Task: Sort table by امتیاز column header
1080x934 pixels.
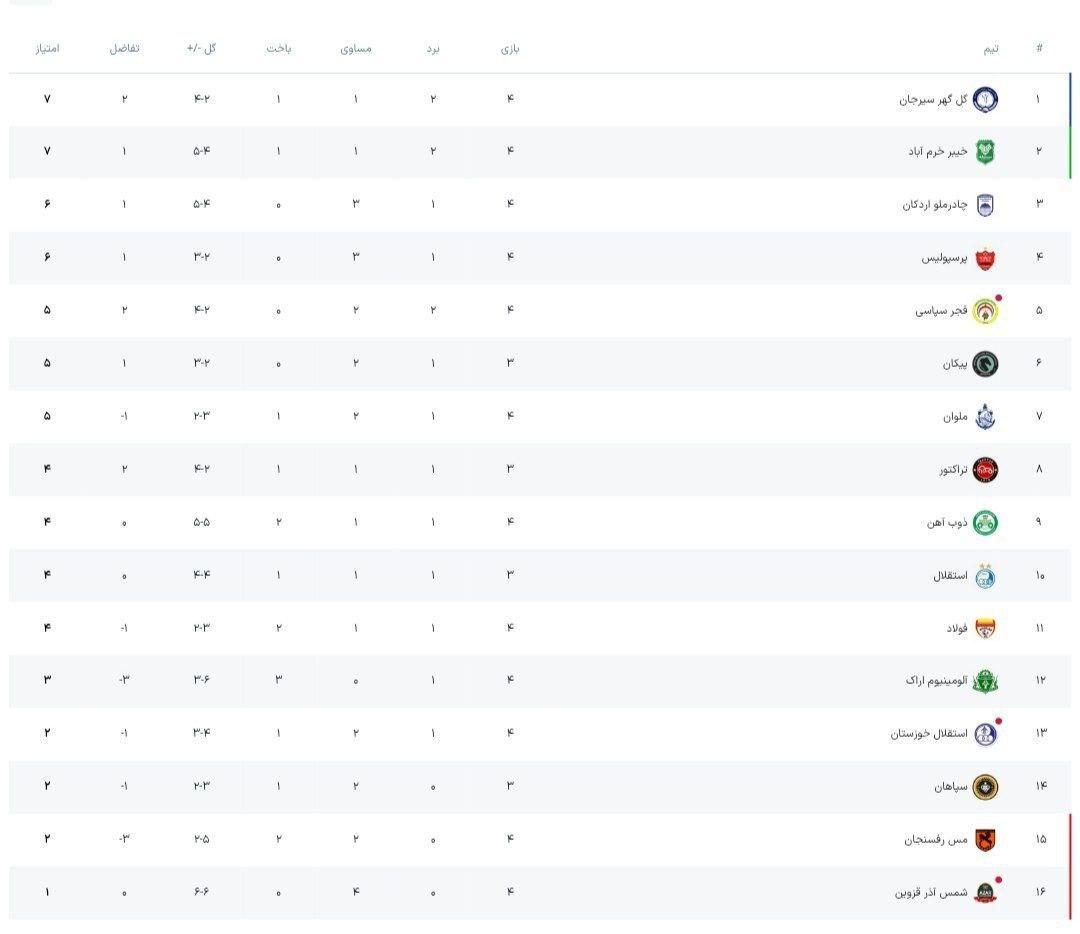Action: [47, 48]
